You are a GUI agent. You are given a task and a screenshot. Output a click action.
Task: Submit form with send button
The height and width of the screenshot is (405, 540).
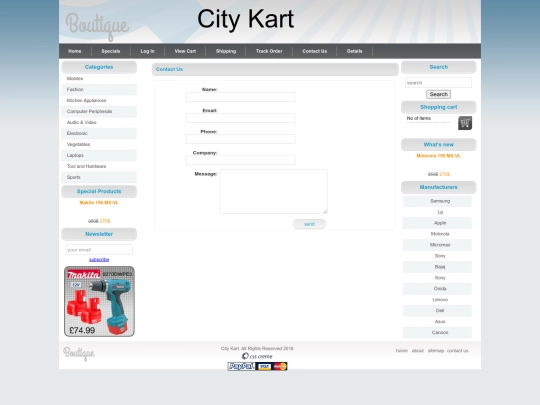(x=309, y=224)
